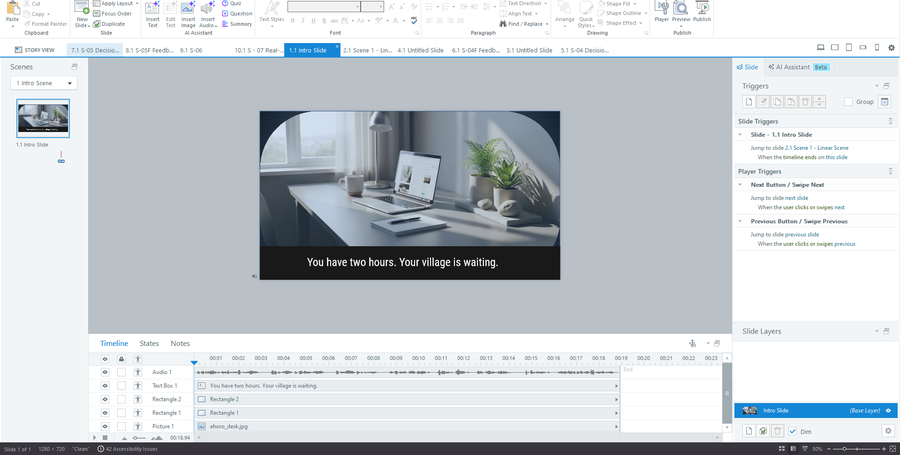Open the font name combo box
This screenshot has width=900, height=455.
coord(324,7)
